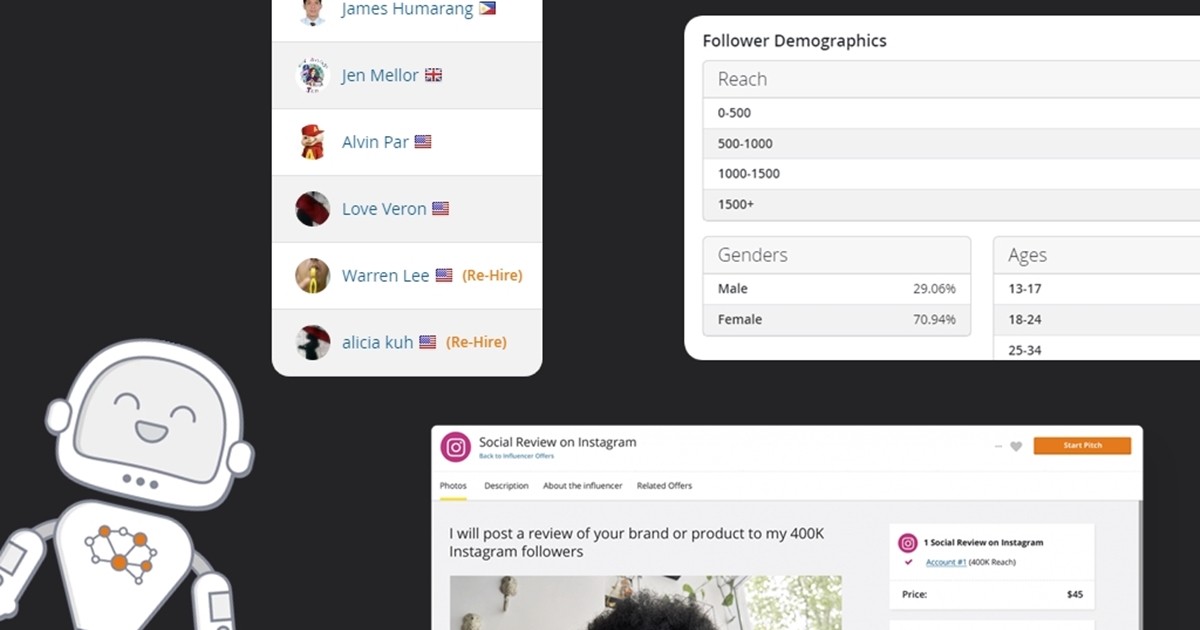
Task: Click the James Humarang name link
Action: [x=407, y=9]
